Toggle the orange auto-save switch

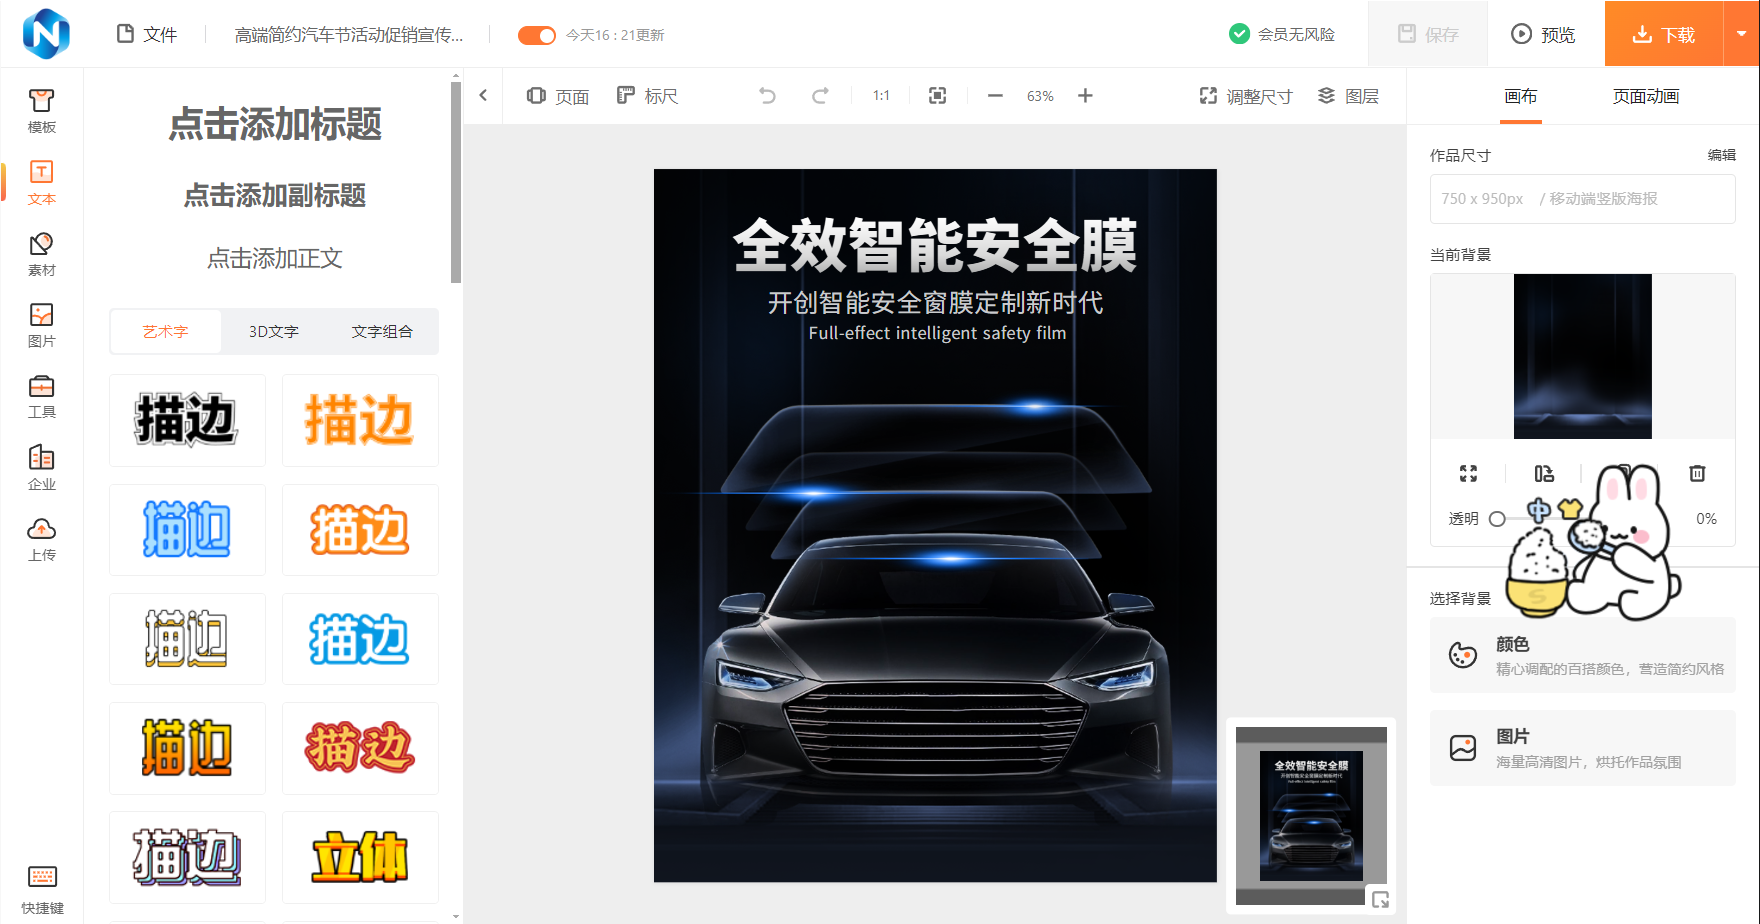tap(536, 35)
